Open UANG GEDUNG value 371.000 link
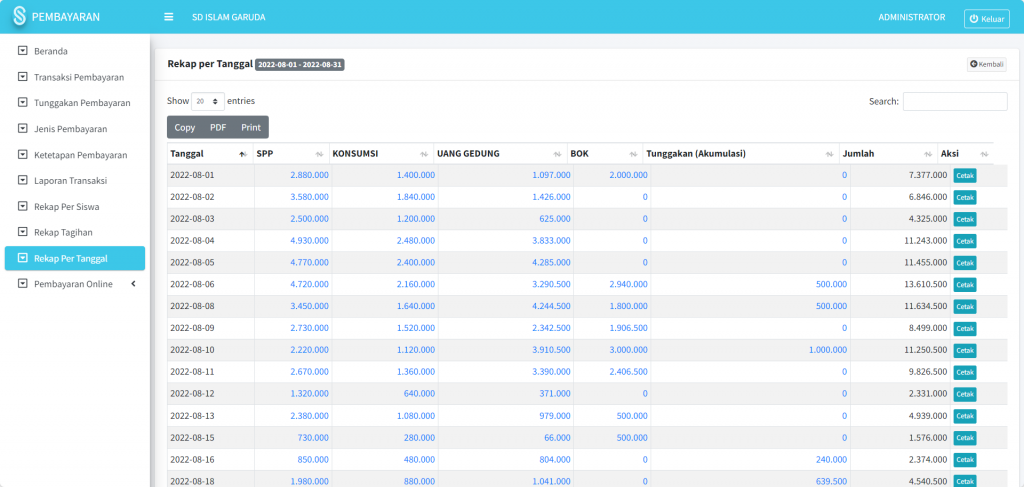1024x487 pixels. 554,394
